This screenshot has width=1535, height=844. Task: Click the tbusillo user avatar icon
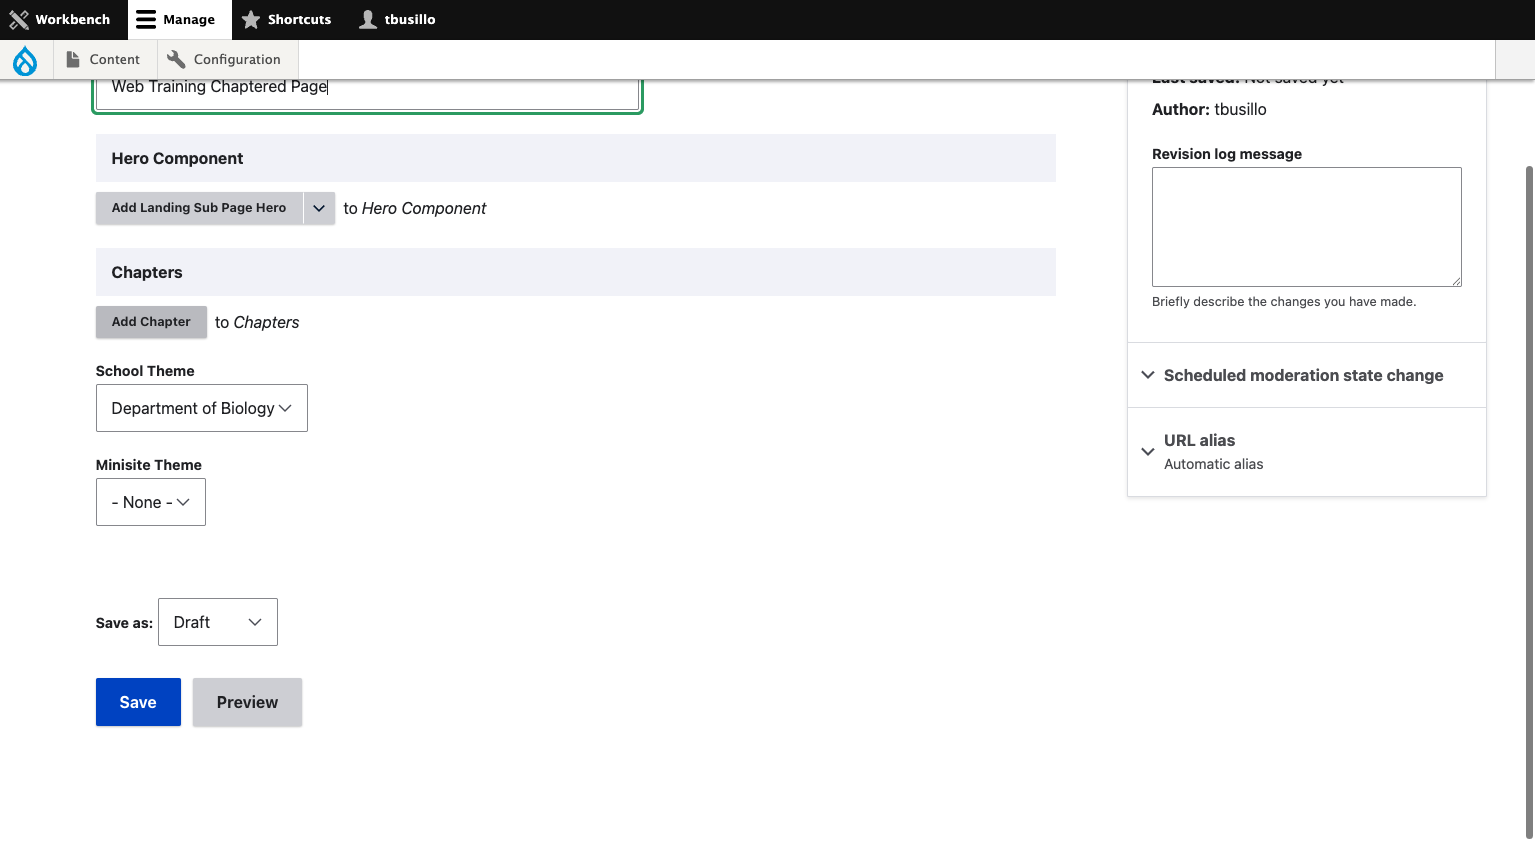point(368,19)
